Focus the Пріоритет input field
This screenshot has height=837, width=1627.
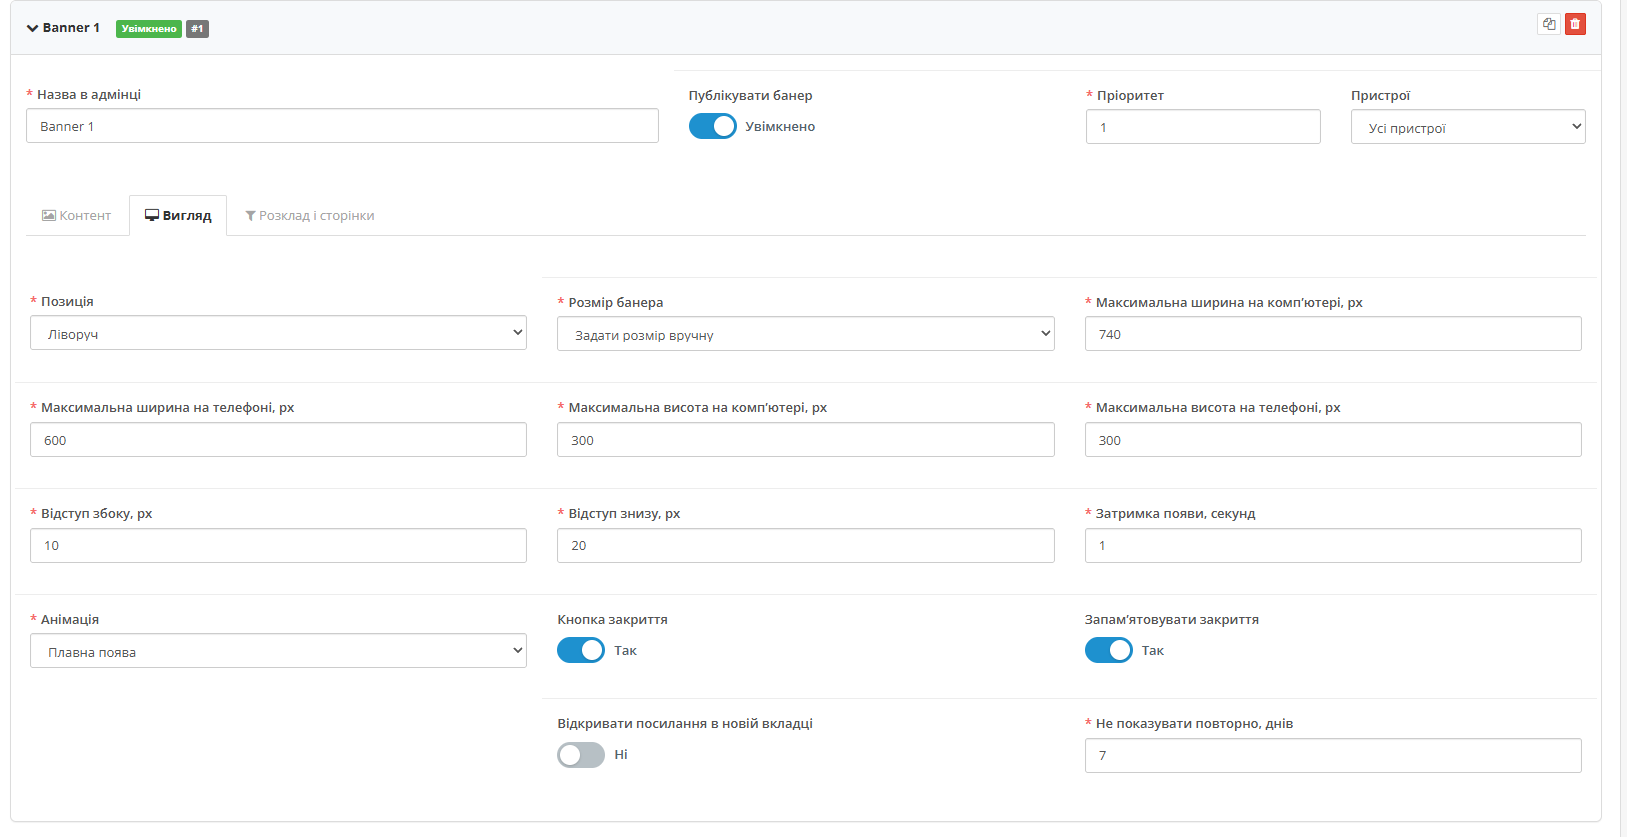1203,127
